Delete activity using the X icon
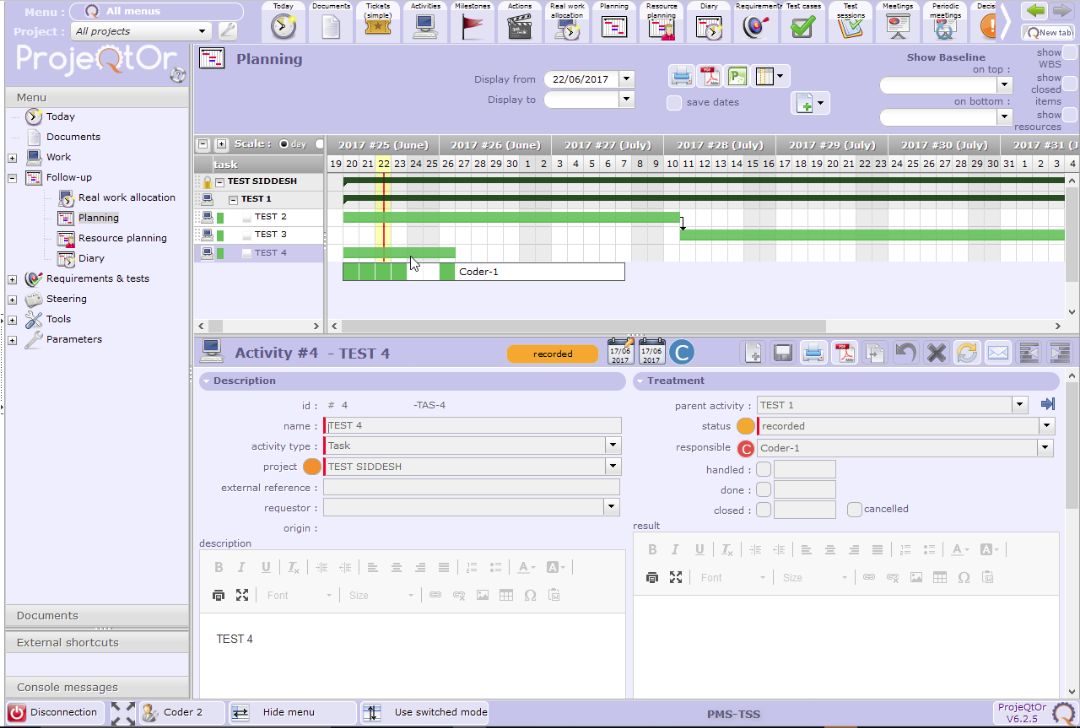Screen dimensions: 1080x728 tap(936, 352)
